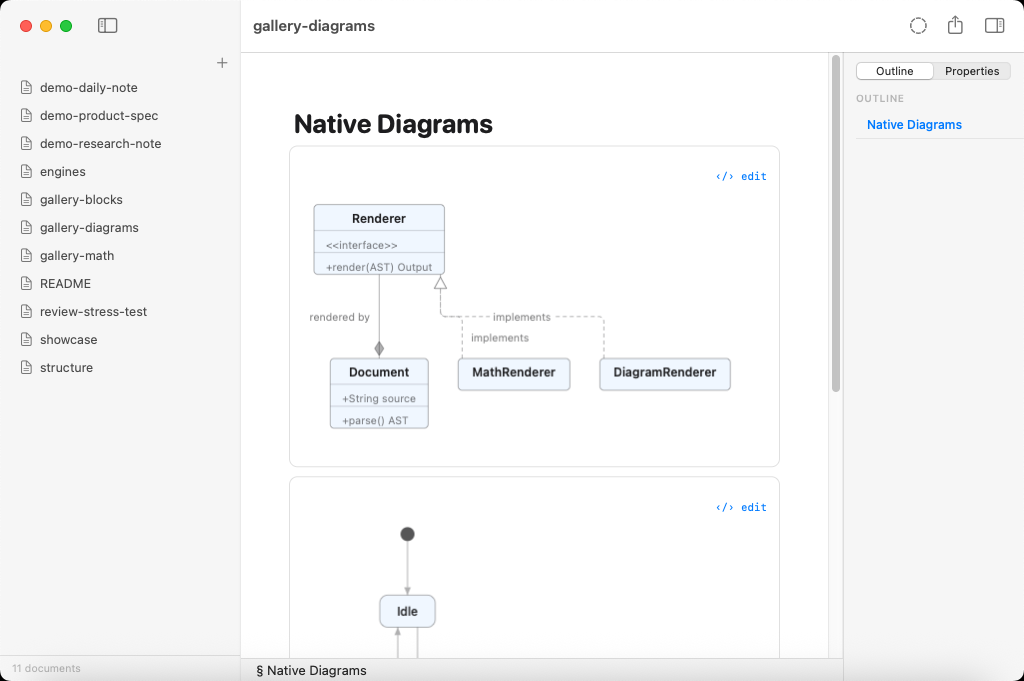Click the yellow minimize window button
The image size is (1024, 681).
[x=46, y=26]
